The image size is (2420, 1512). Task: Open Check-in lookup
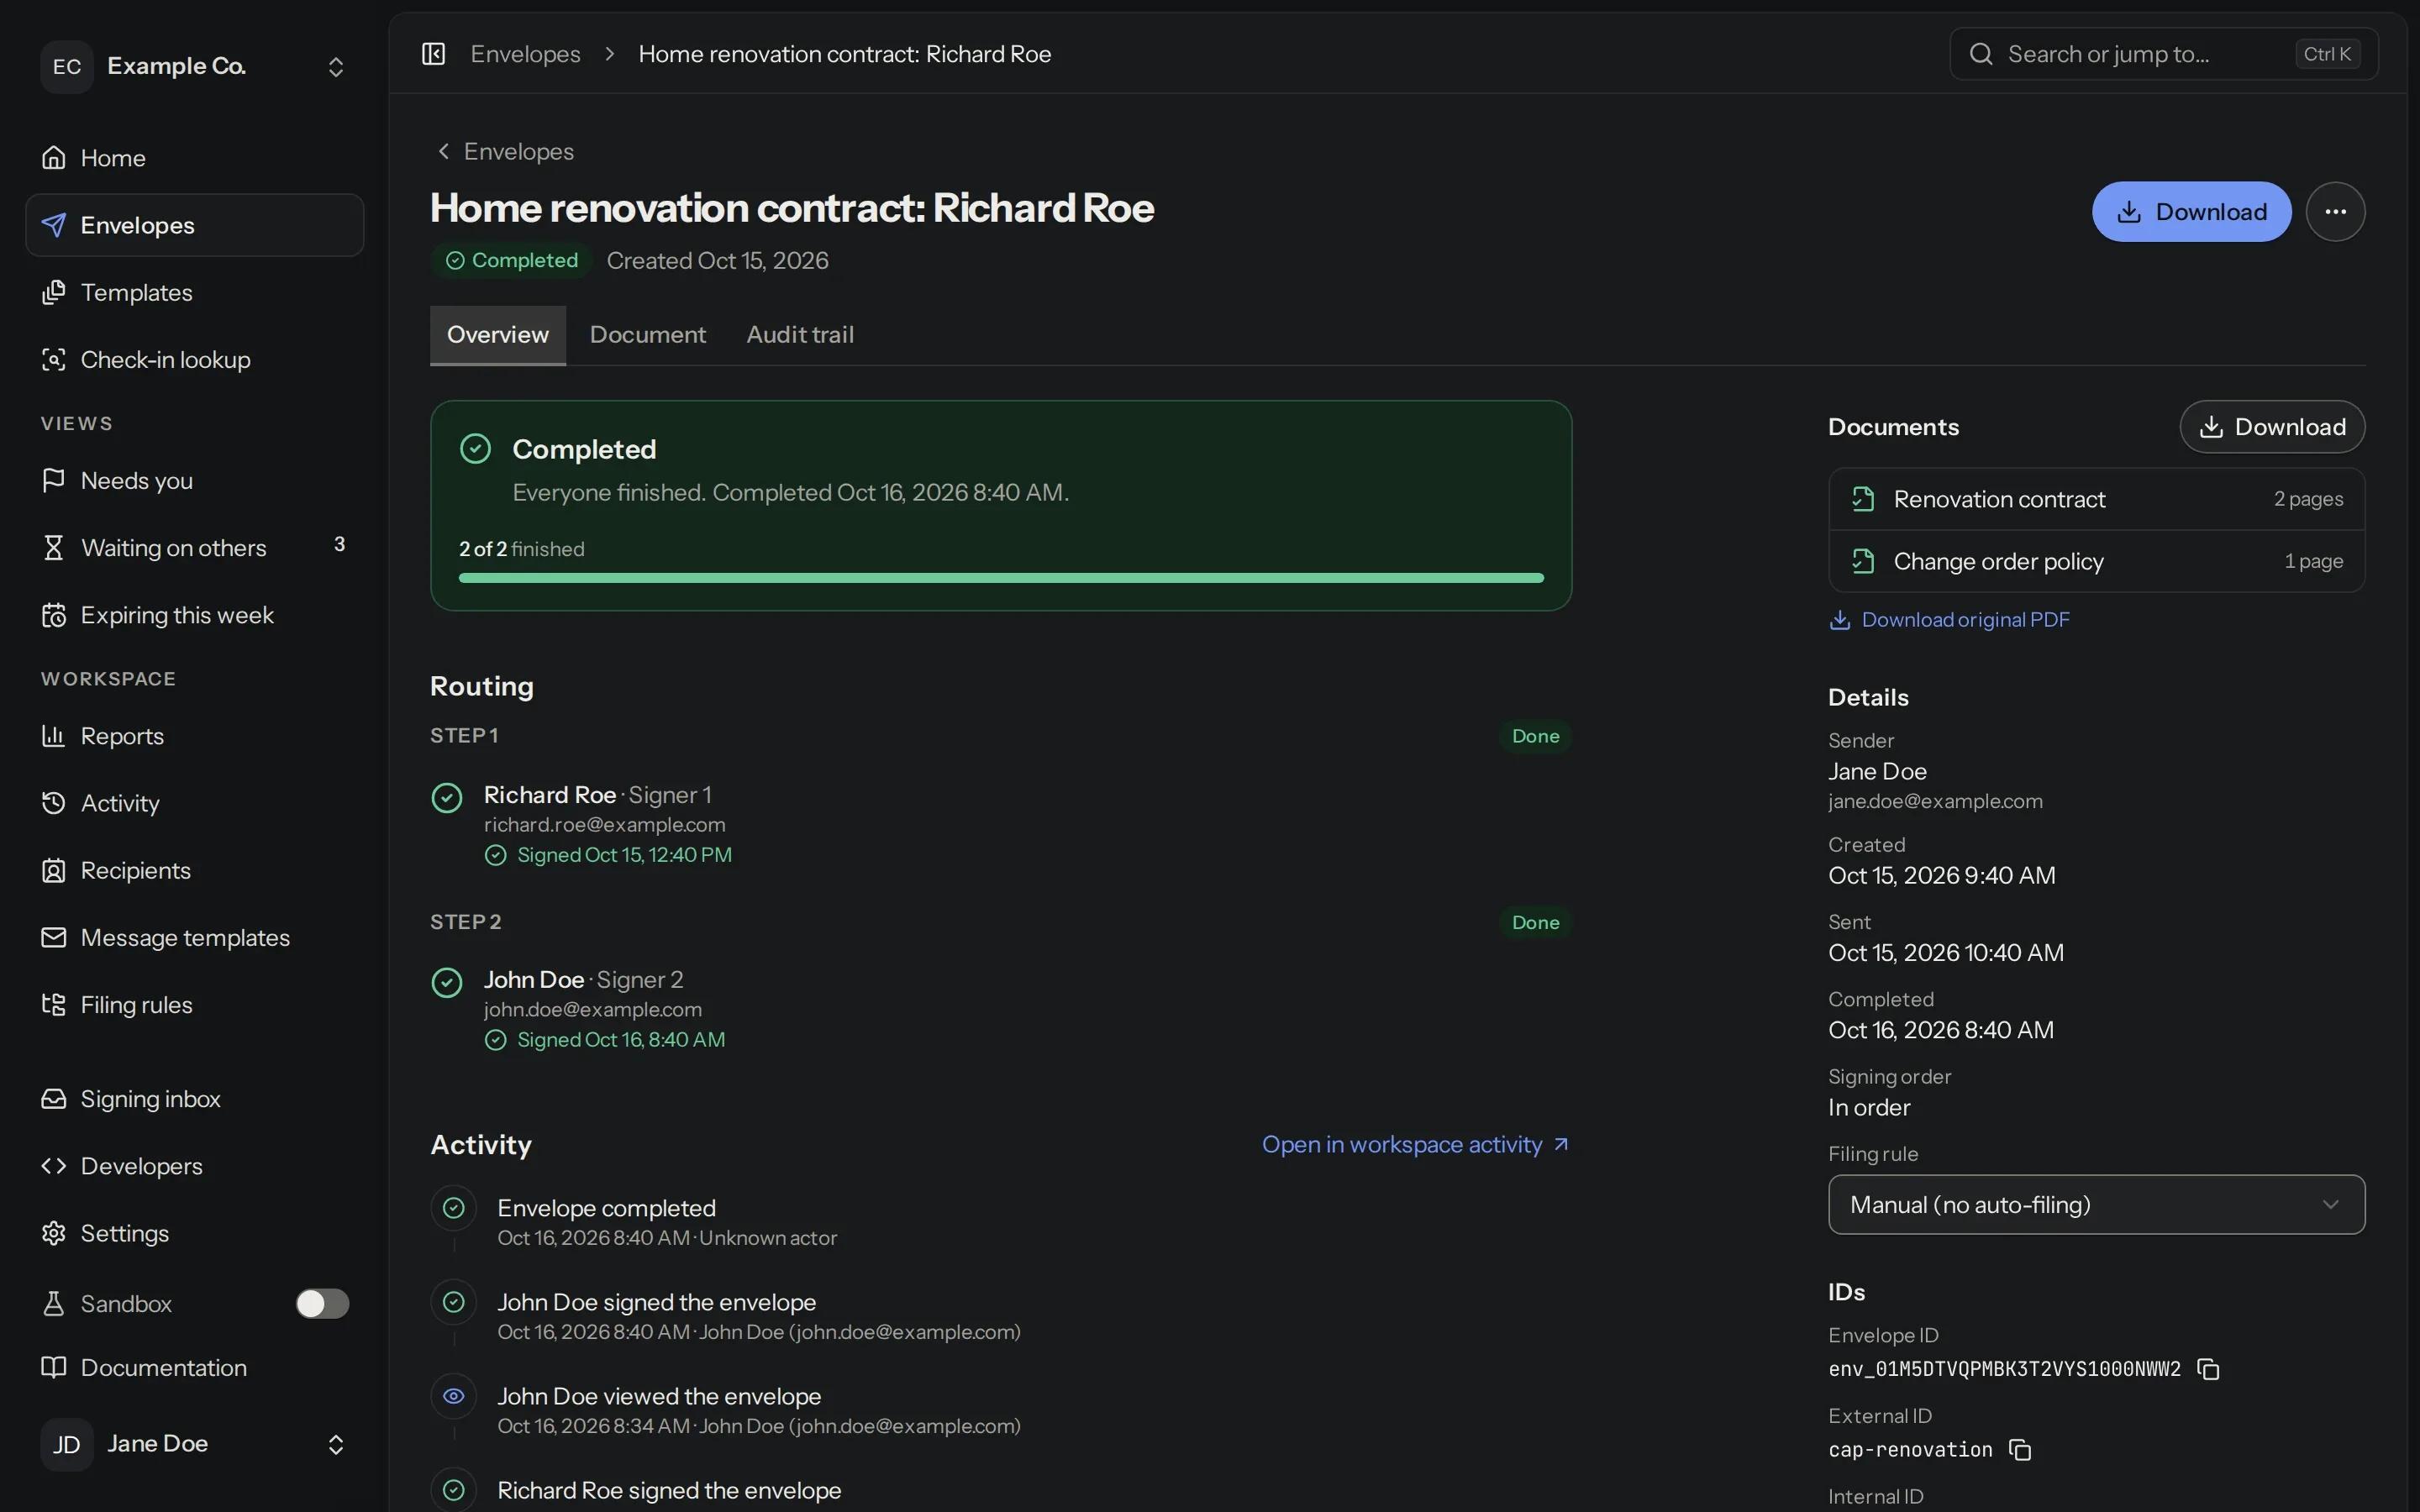194,359
